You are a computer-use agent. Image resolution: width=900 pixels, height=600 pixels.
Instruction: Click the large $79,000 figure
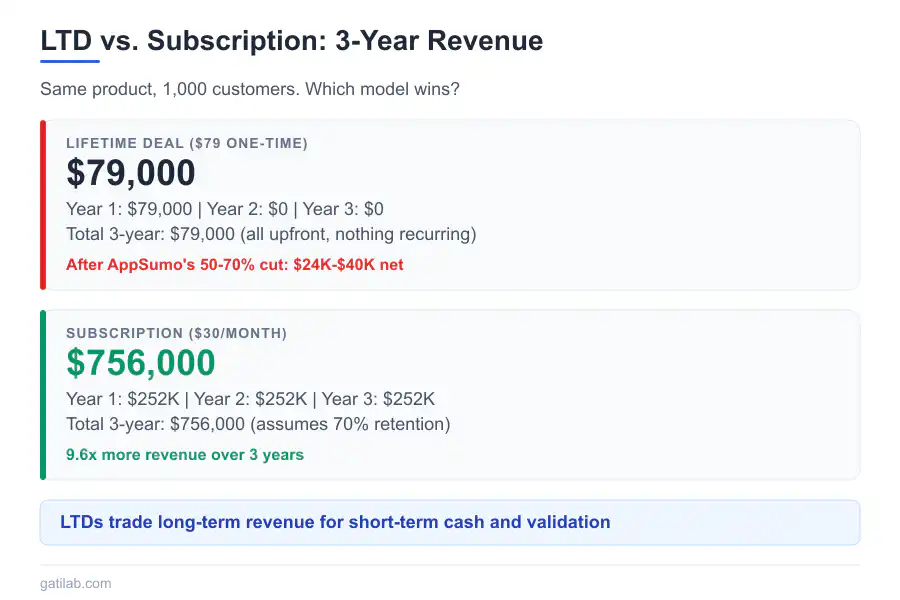tap(131, 173)
